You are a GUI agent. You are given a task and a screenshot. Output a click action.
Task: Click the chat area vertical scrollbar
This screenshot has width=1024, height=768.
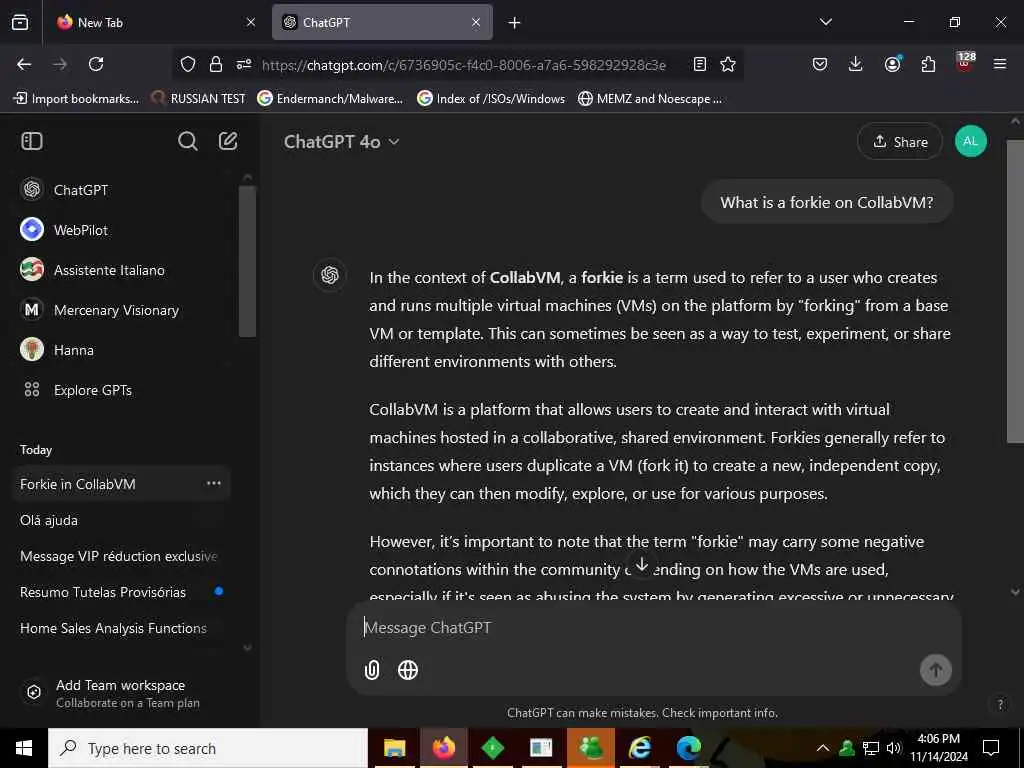pos(1015,291)
